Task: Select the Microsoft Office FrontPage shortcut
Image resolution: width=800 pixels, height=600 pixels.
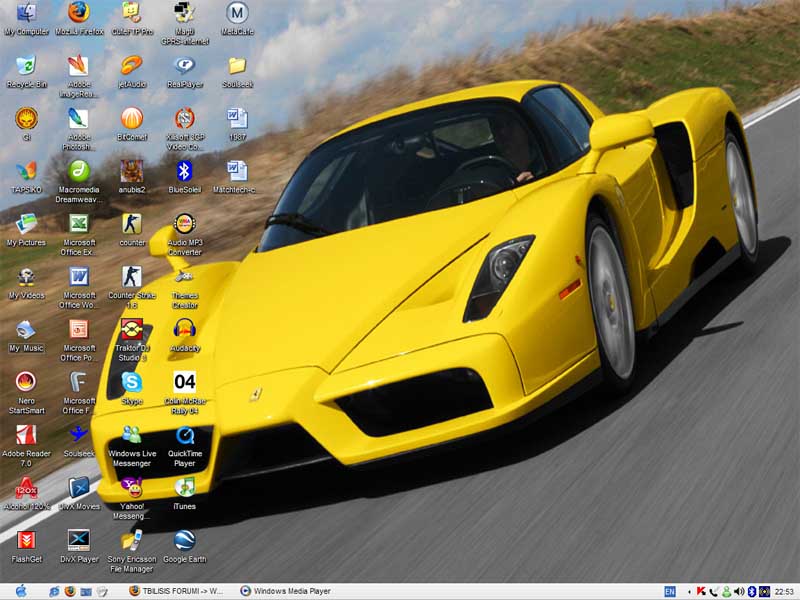Action: pos(79,393)
